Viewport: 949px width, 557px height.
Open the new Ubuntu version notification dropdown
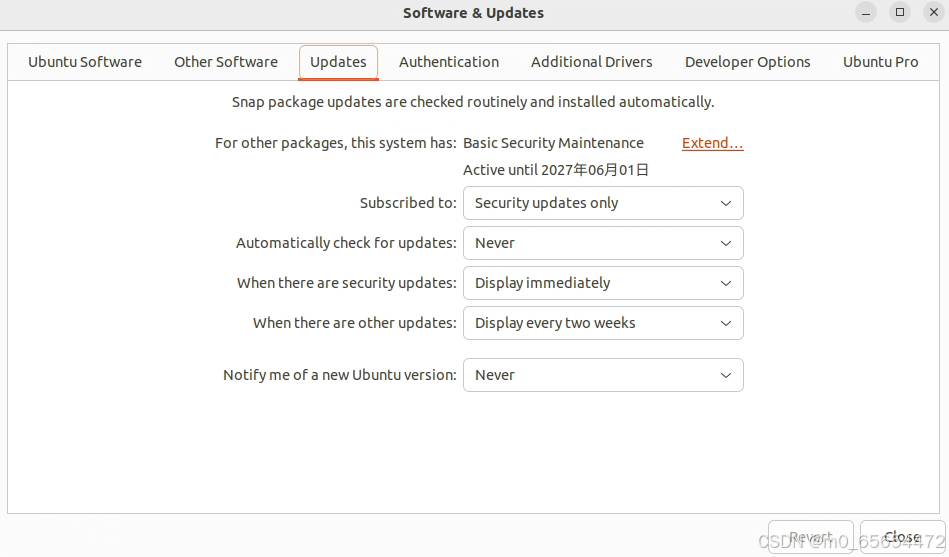click(603, 375)
